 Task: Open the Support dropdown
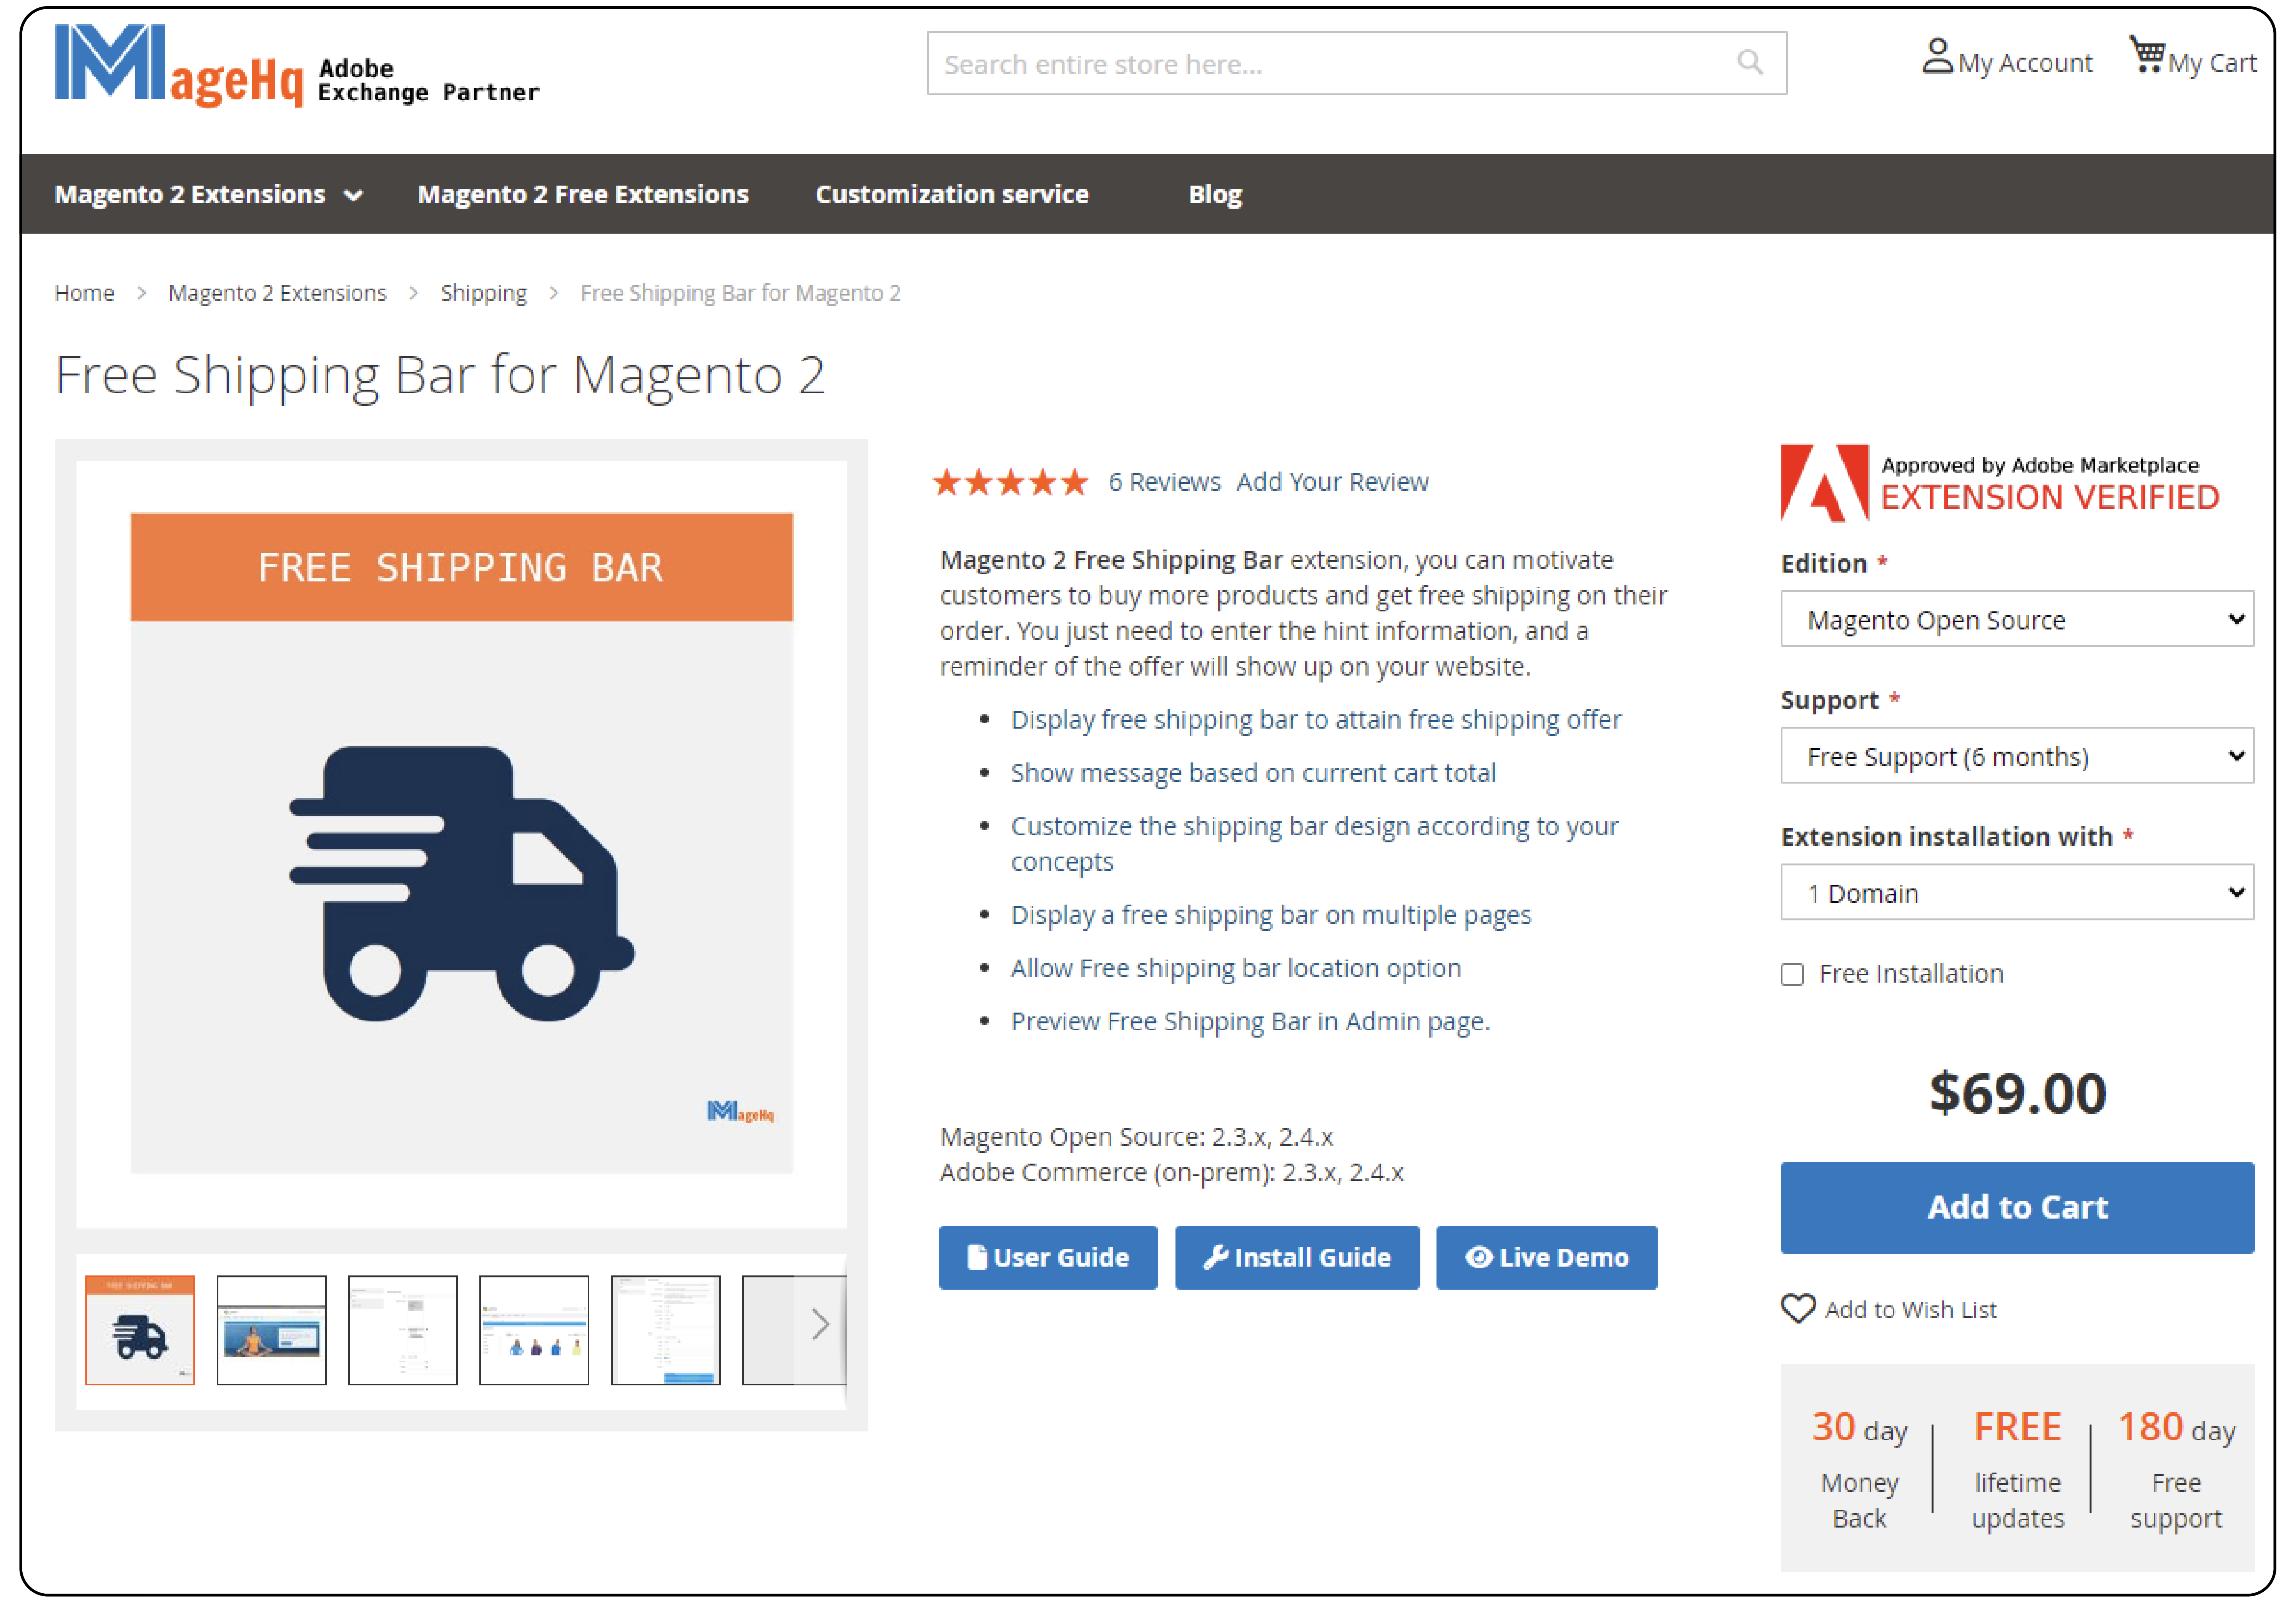2017,756
